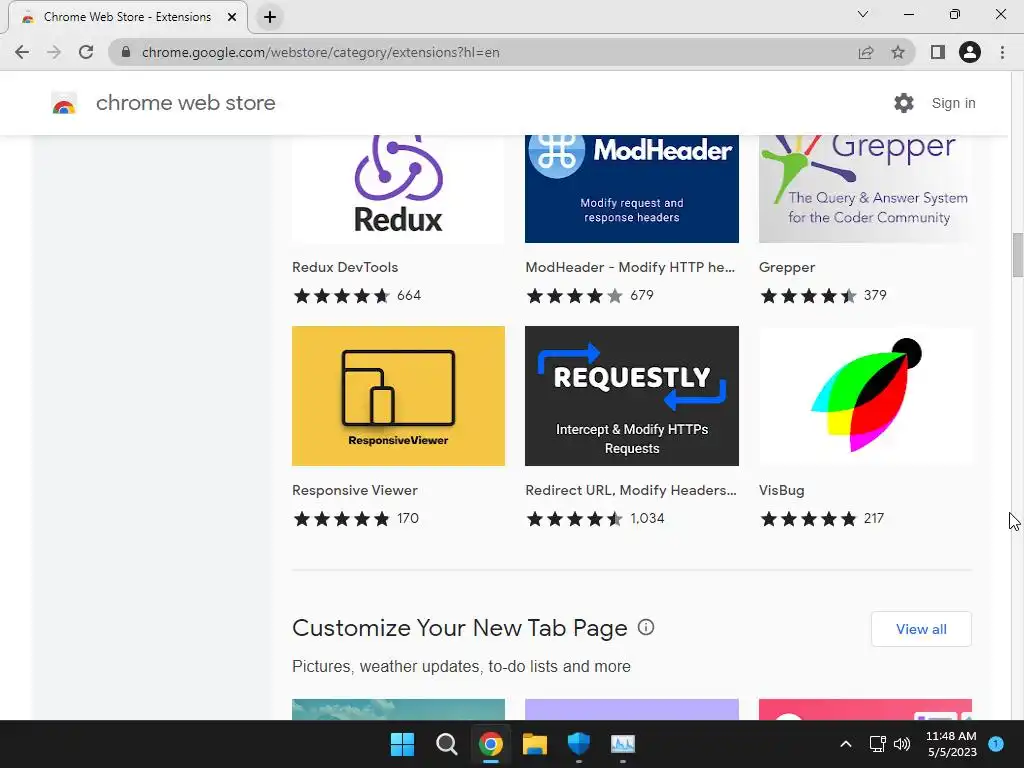Click the volume speaker icon

902,744
